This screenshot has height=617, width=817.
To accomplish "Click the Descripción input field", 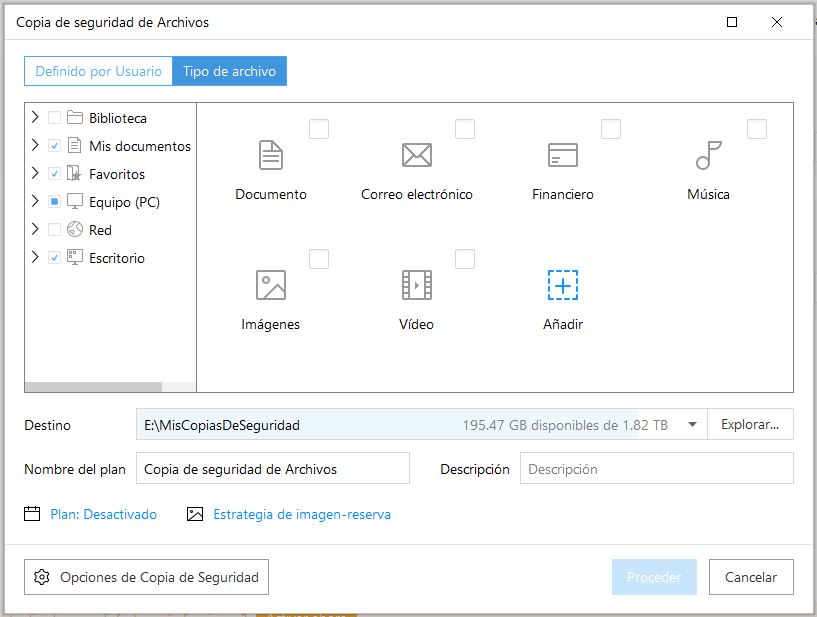I will [x=656, y=469].
